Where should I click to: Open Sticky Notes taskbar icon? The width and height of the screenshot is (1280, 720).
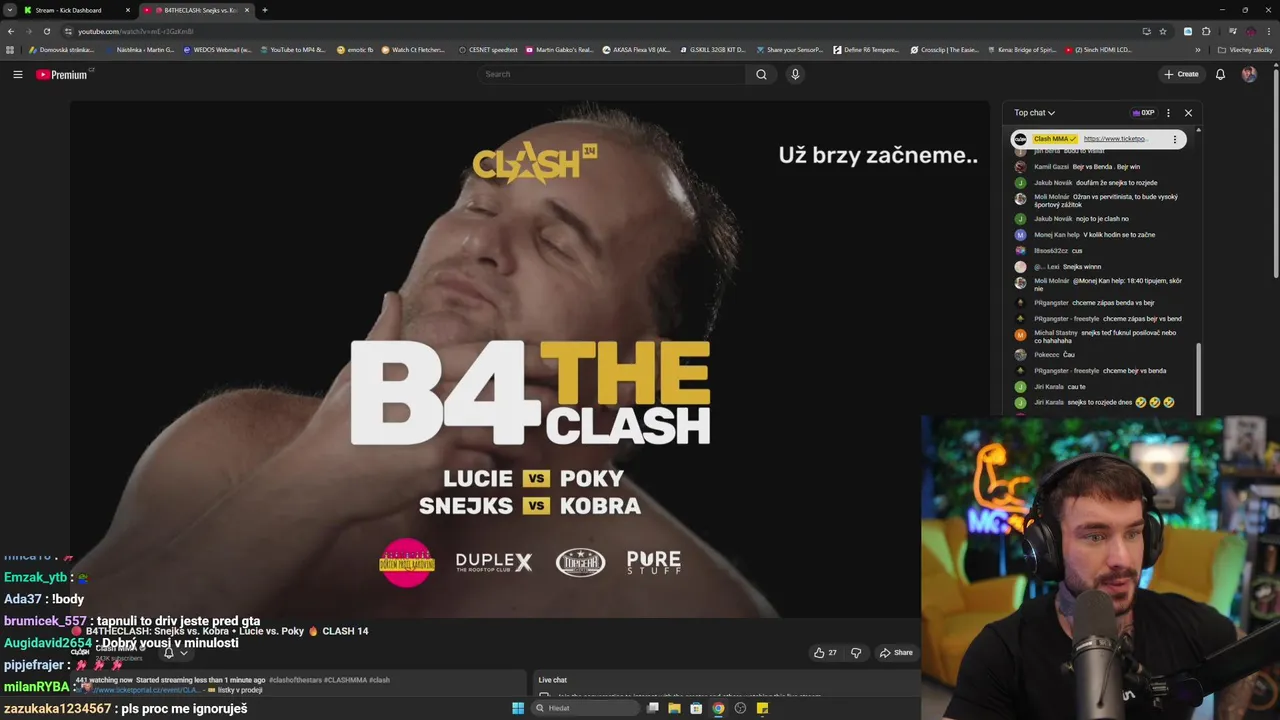[x=762, y=708]
